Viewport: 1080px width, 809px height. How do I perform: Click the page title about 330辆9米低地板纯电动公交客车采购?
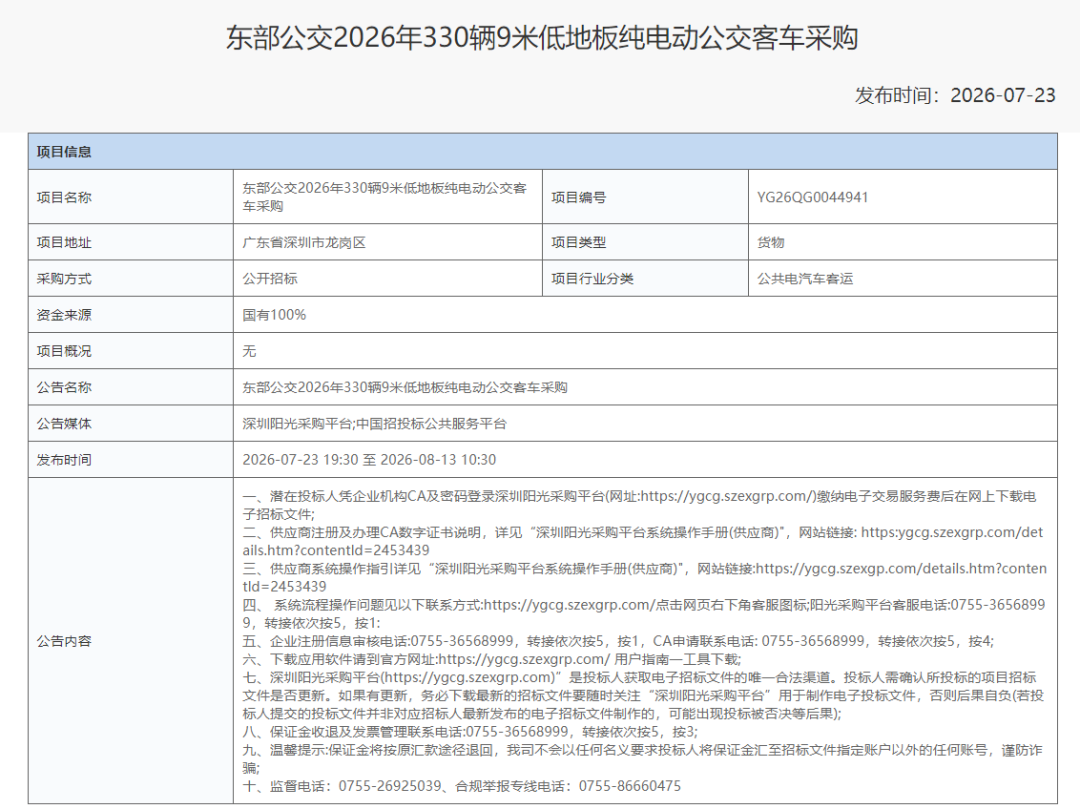pos(542,38)
